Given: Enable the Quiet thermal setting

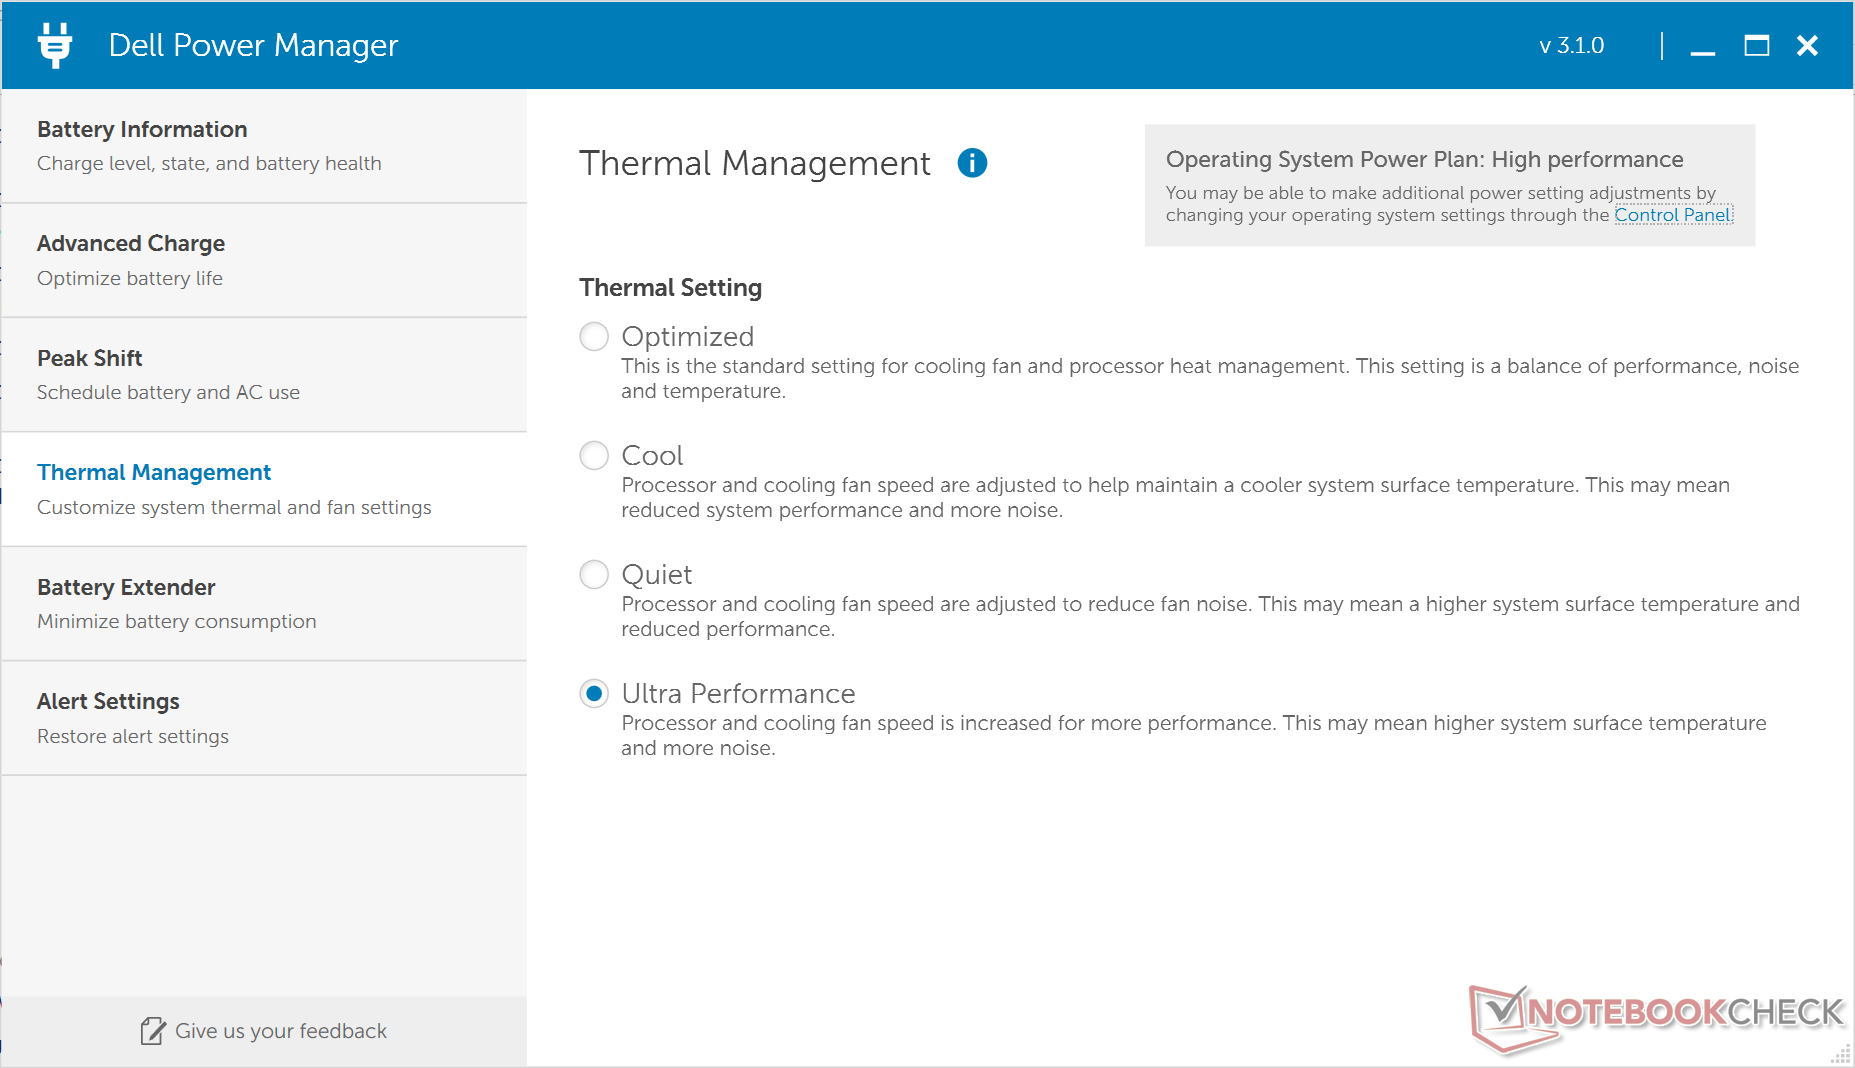Looking at the screenshot, I should coord(594,575).
